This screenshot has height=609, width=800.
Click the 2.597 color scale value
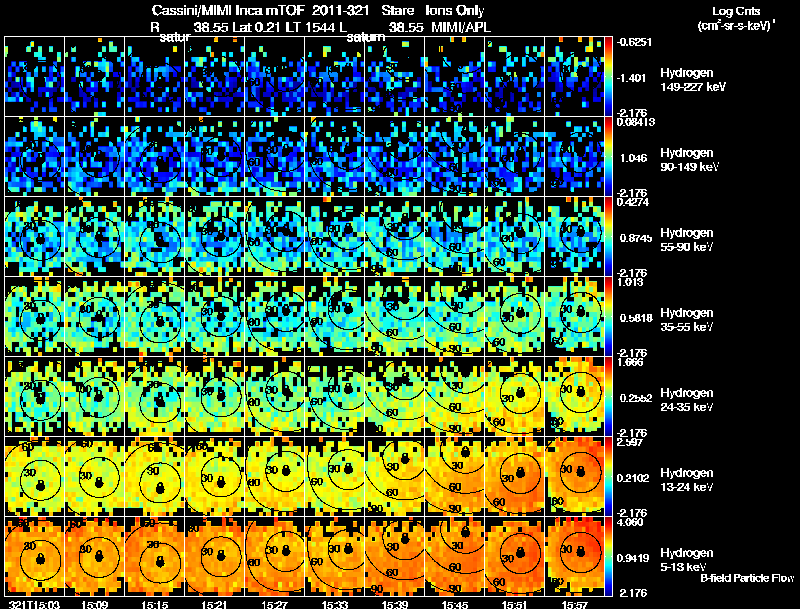point(631,442)
